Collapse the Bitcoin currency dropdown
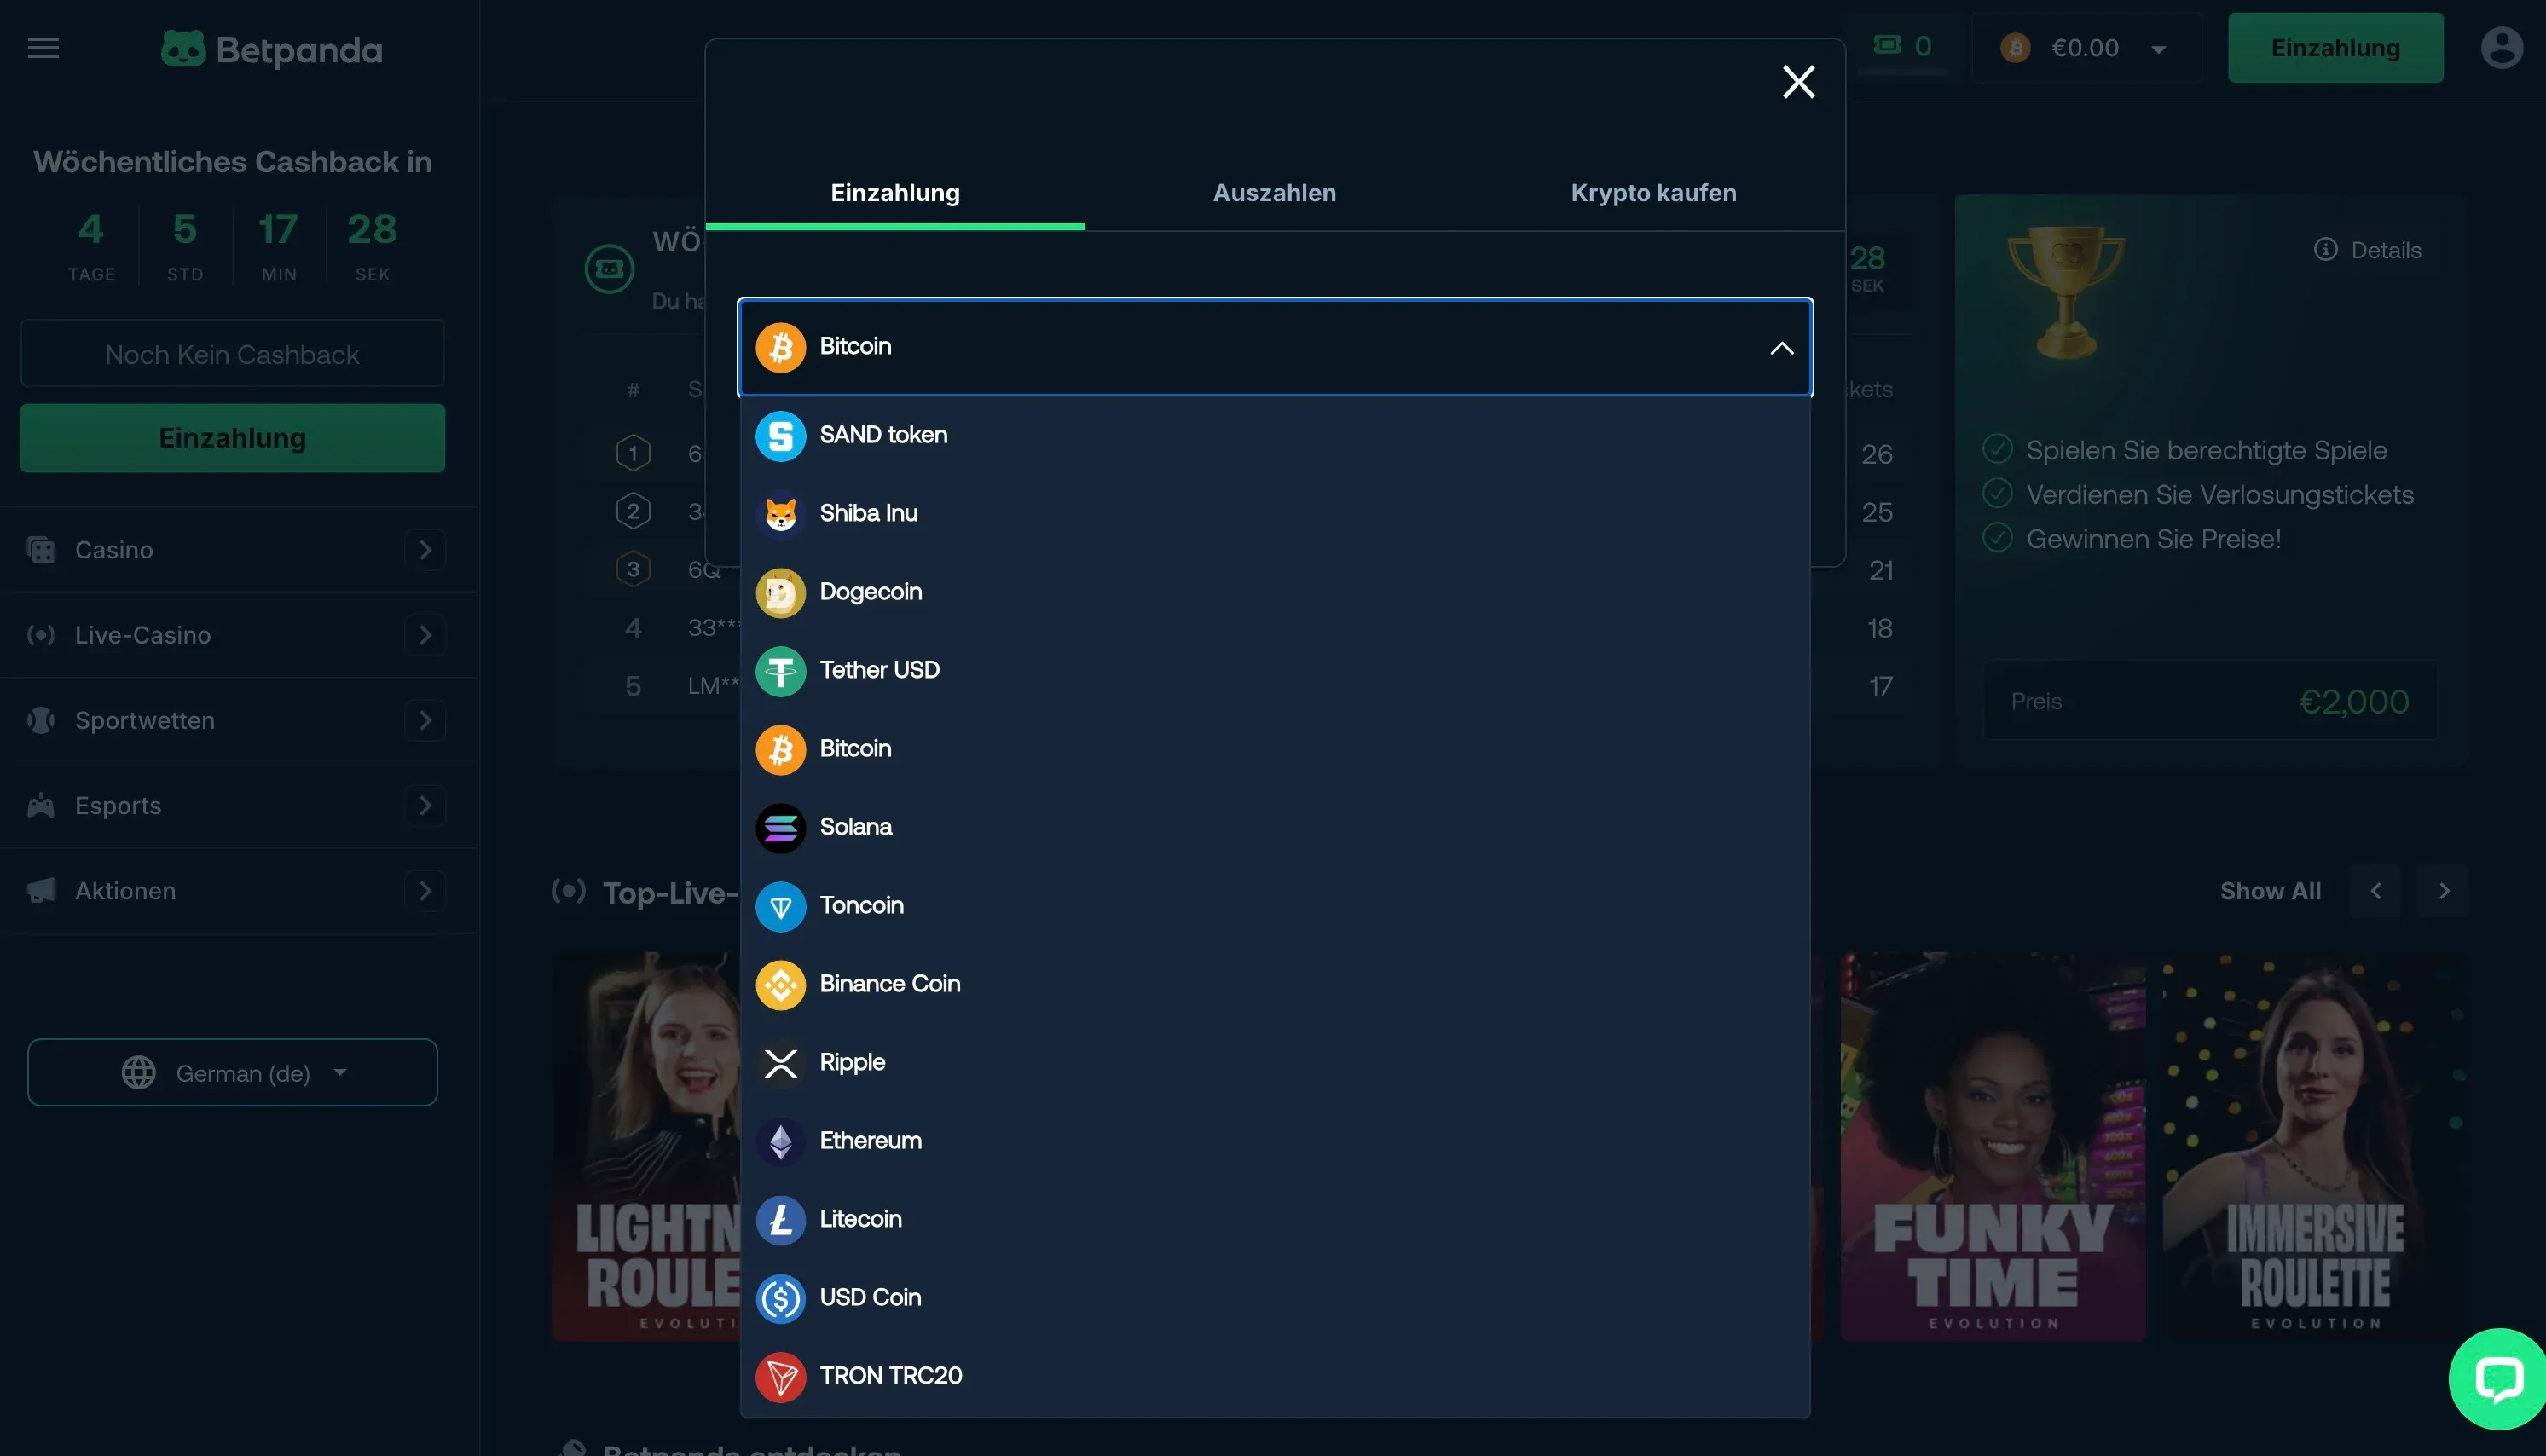Viewport: 2546px width, 1456px height. (x=1781, y=348)
